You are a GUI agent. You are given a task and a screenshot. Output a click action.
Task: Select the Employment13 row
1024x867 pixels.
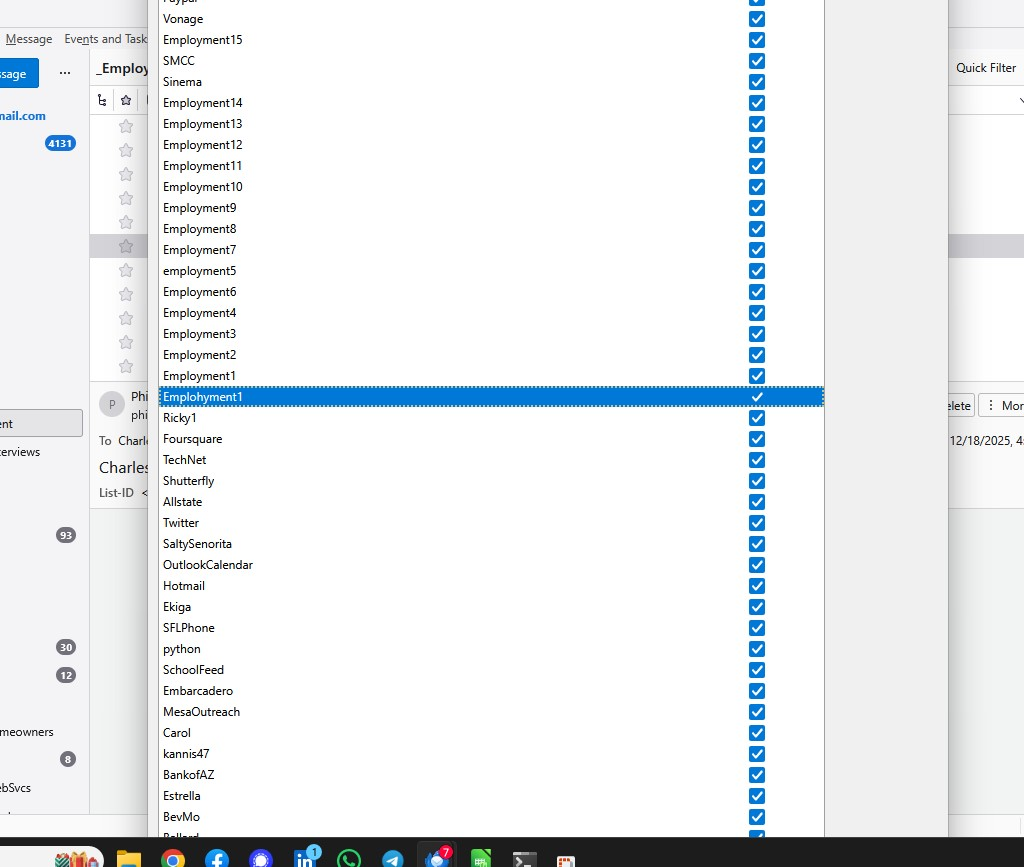coord(491,124)
